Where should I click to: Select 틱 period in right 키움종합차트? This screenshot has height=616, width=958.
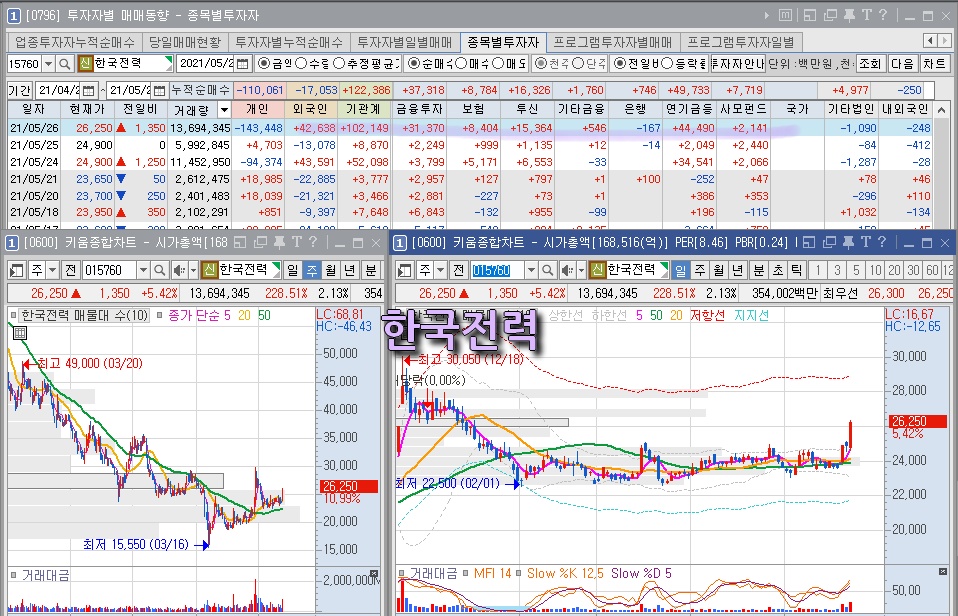(x=796, y=270)
